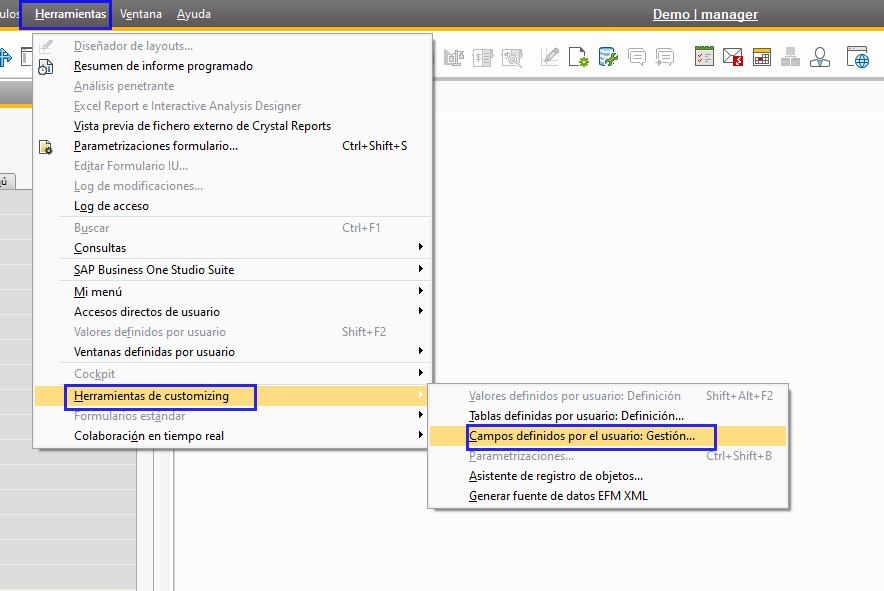The height and width of the screenshot is (591, 884).
Task: Click the transaction journal scales toolbar icon
Action: tap(454, 58)
